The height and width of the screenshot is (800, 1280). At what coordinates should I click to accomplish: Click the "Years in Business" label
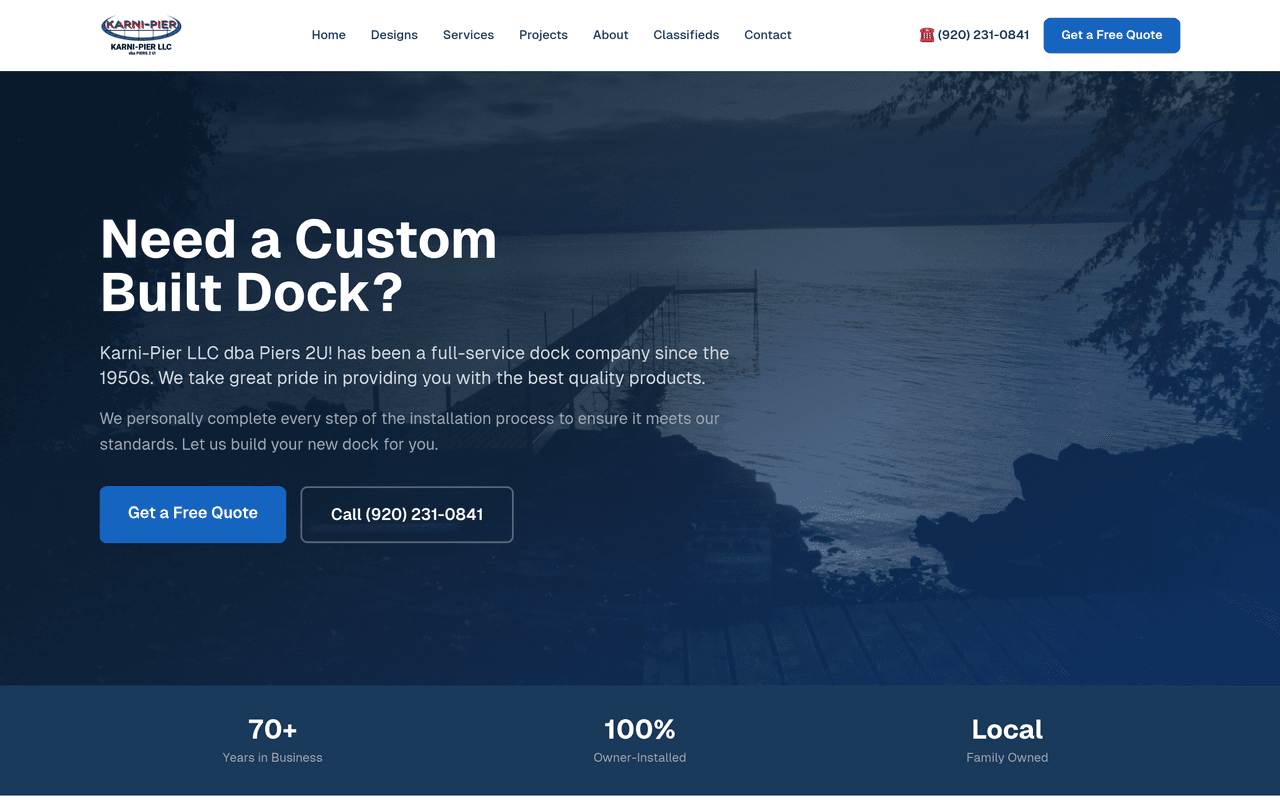tap(273, 758)
